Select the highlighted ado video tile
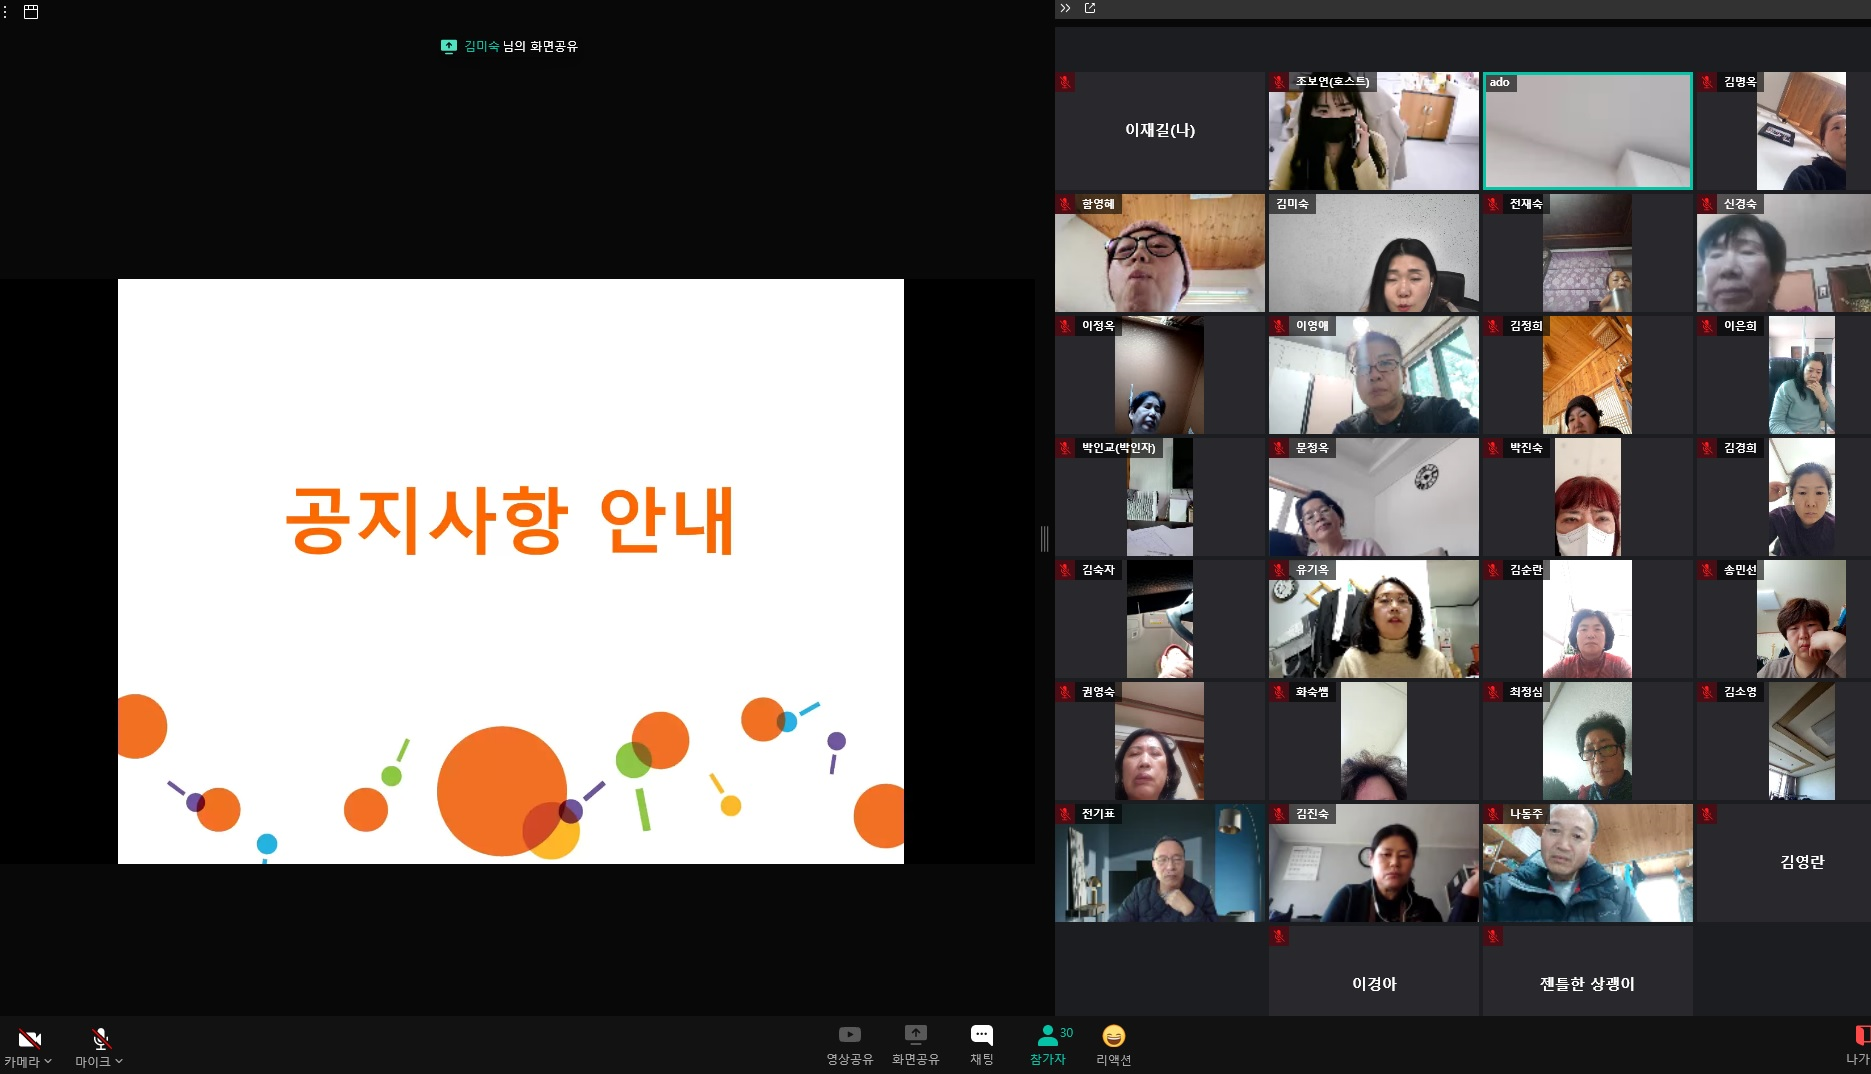The height and width of the screenshot is (1074, 1871). click(x=1587, y=131)
